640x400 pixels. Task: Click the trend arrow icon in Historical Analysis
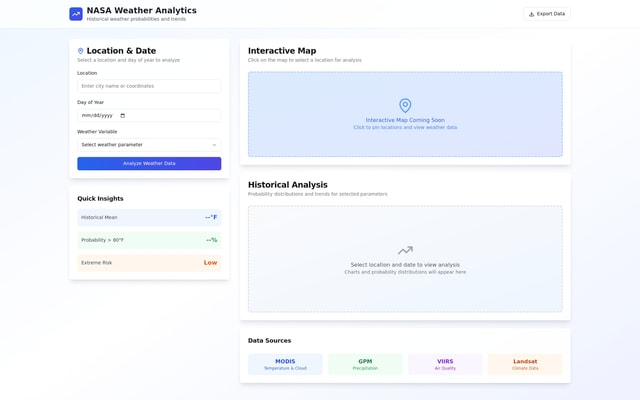pyautogui.click(x=405, y=251)
